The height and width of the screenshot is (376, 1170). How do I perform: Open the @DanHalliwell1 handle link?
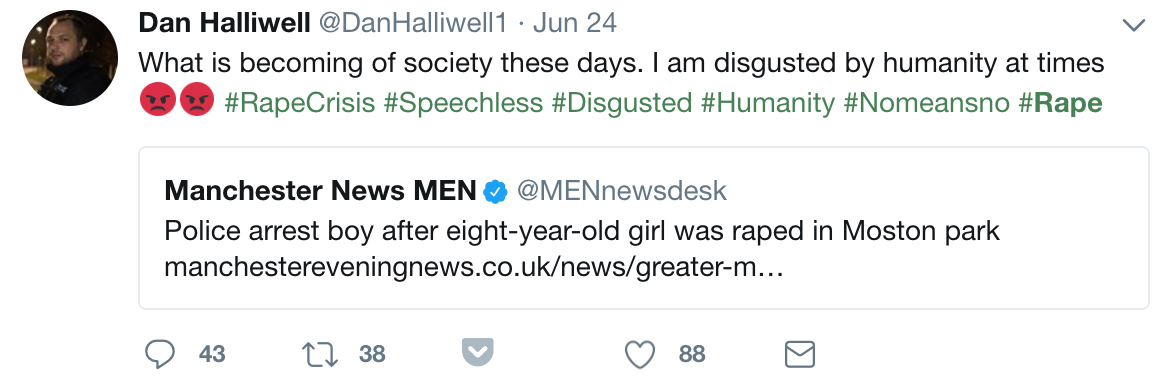click(413, 24)
